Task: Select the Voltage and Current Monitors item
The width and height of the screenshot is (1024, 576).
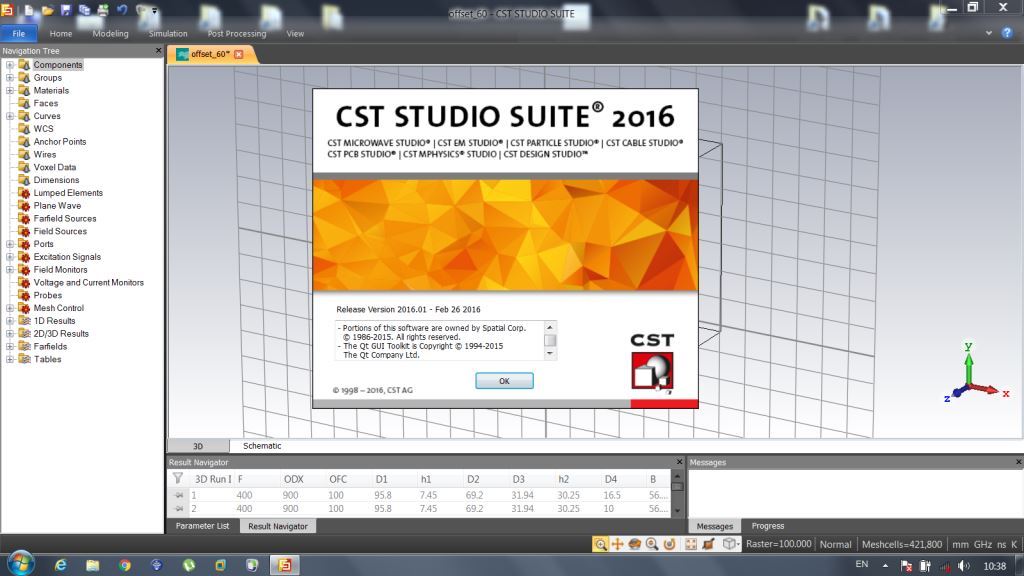Action: click(88, 283)
